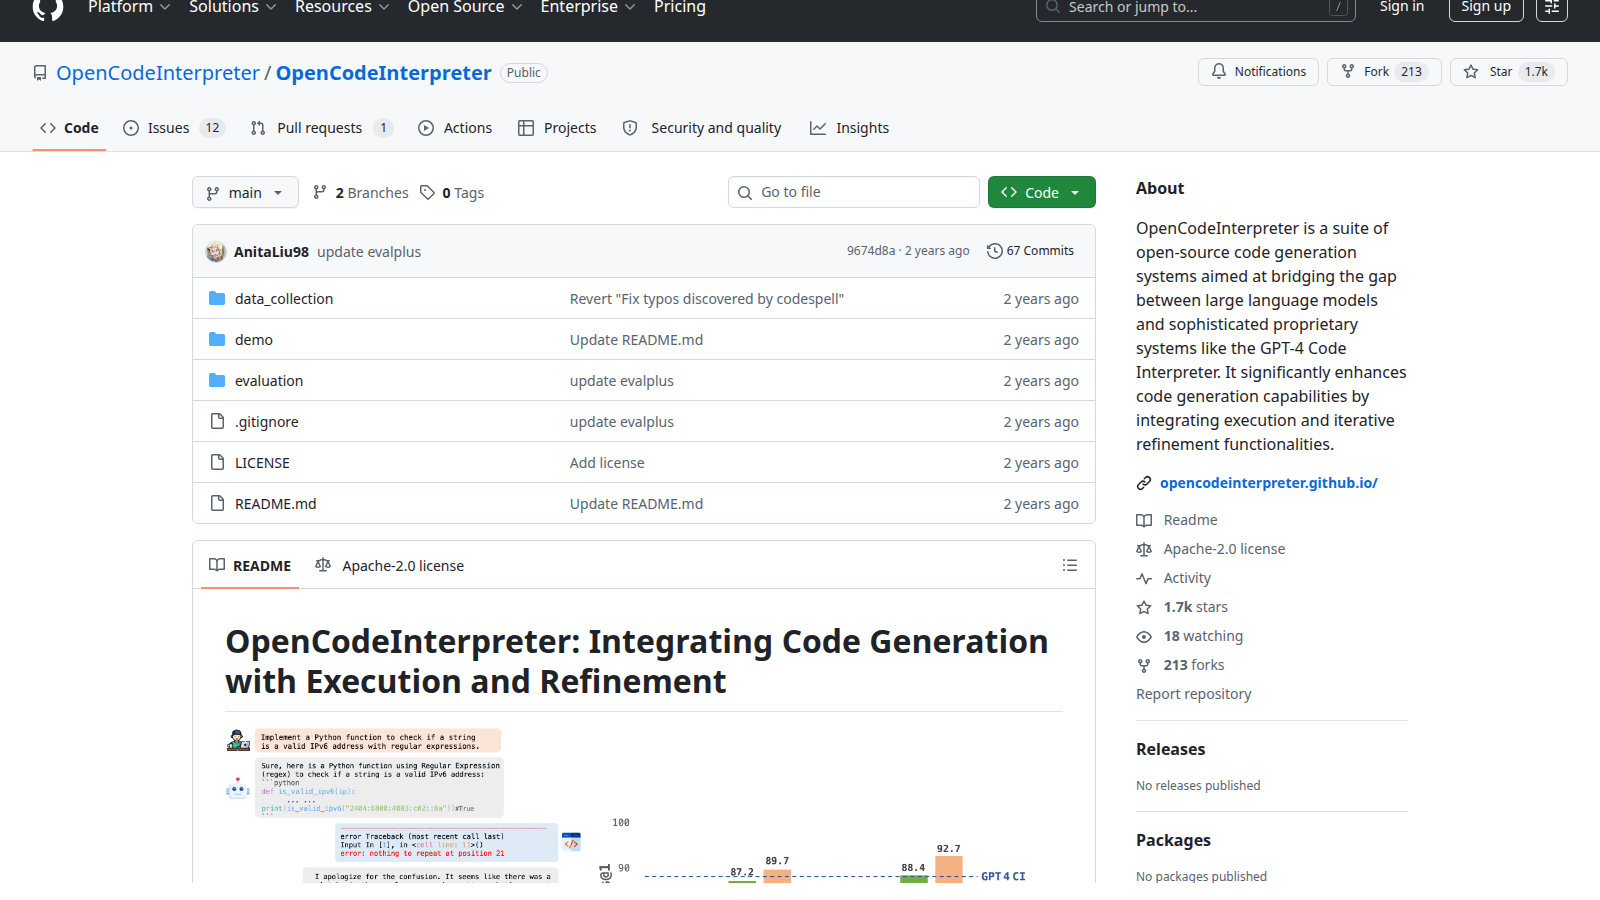Open the Pull requests tab

click(321, 128)
